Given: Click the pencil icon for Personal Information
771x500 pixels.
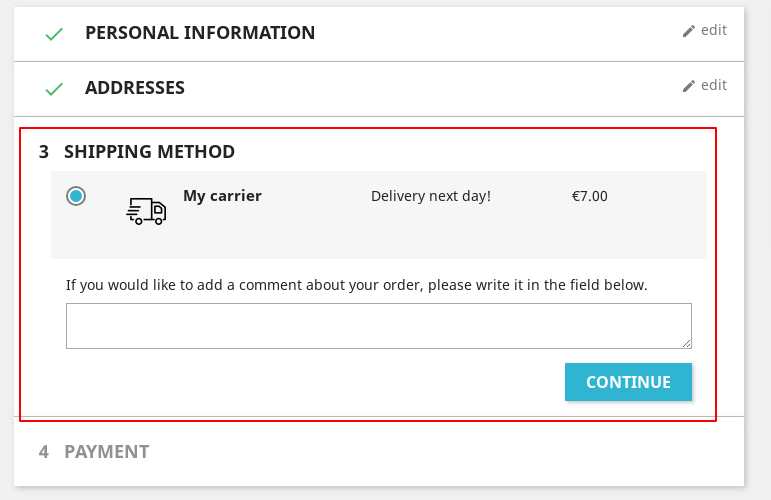Looking at the screenshot, I should (x=688, y=31).
